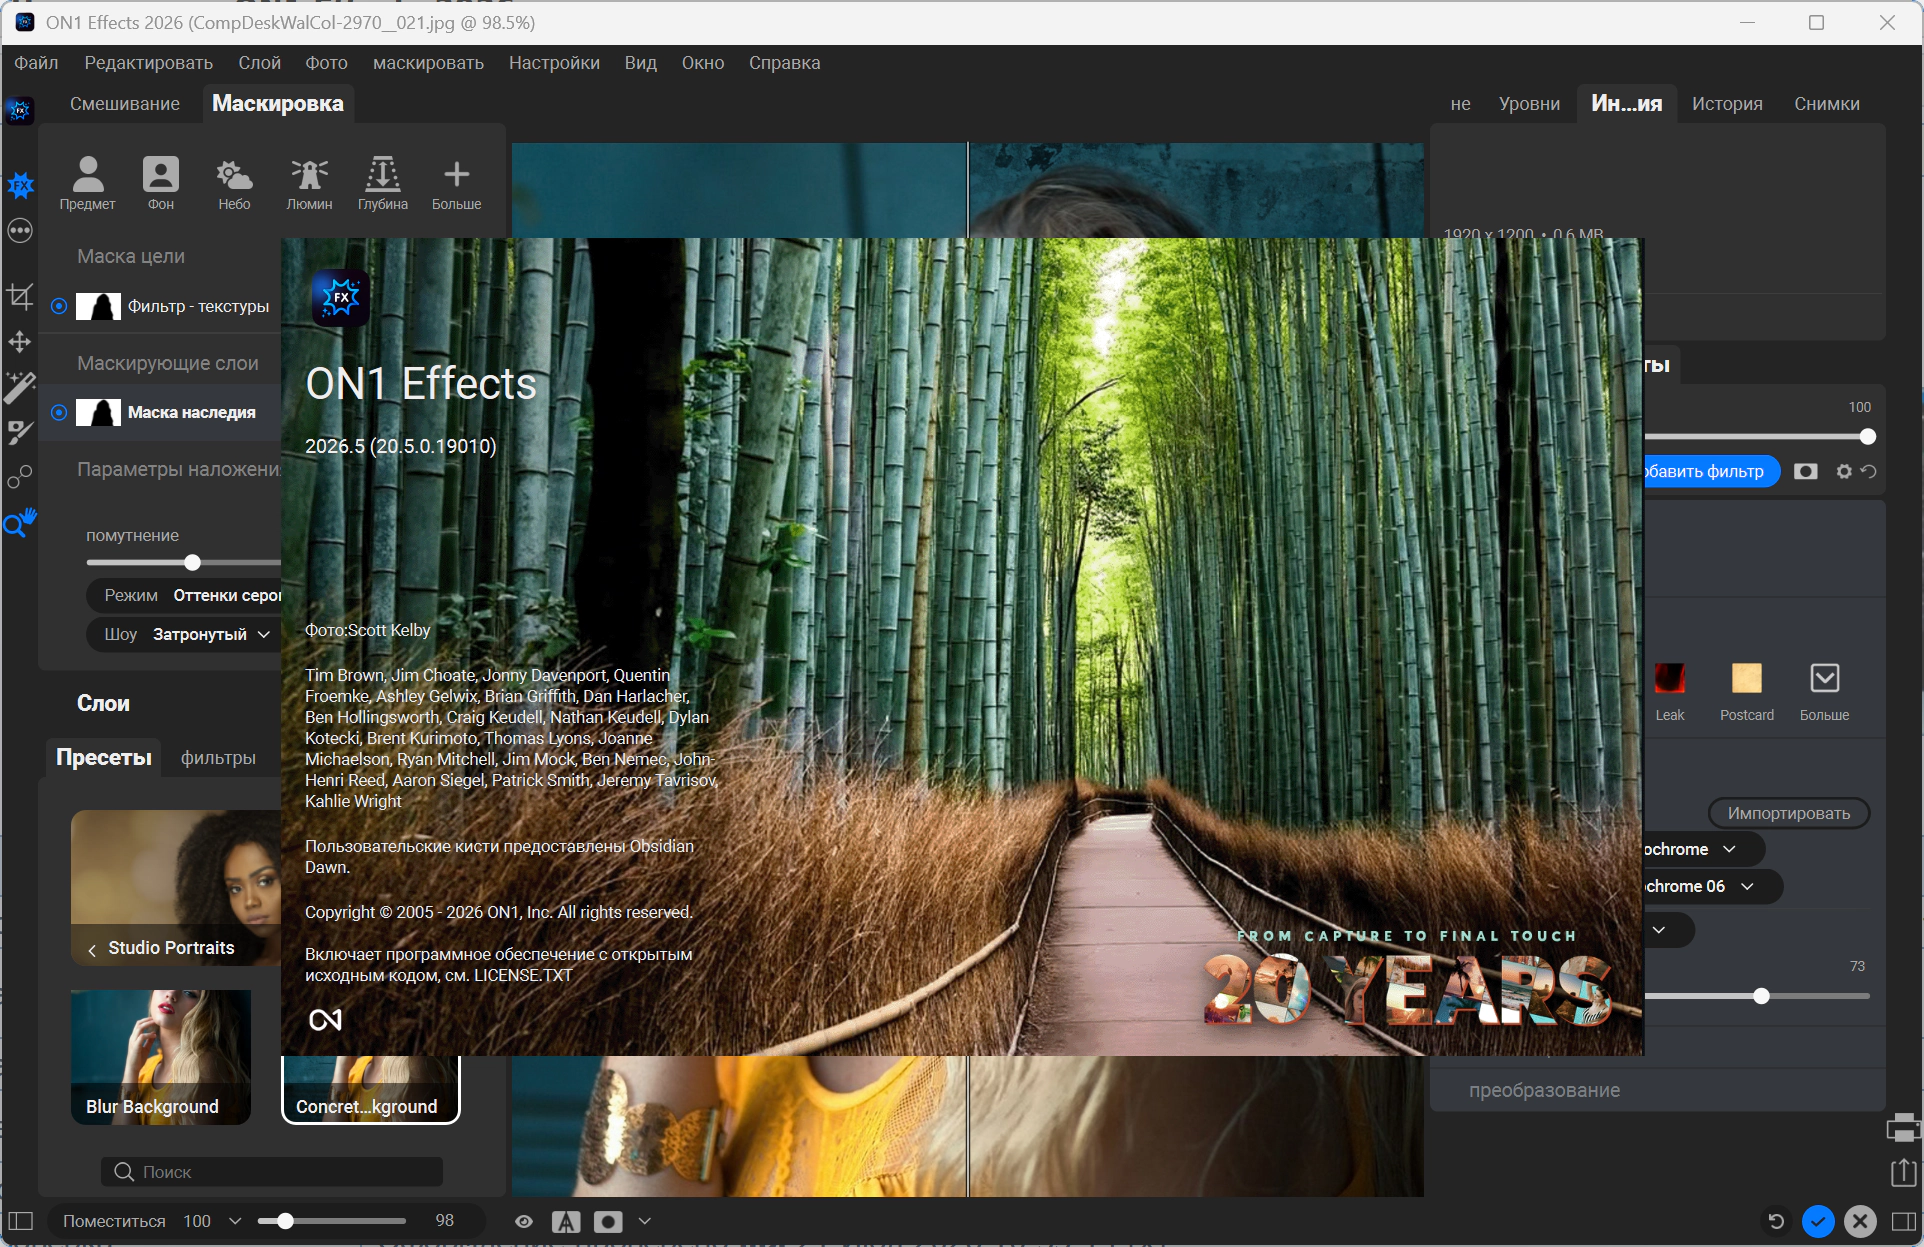The width and height of the screenshot is (1924, 1247).
Task: Click the zoom slider in bottom bar
Action: [x=331, y=1221]
